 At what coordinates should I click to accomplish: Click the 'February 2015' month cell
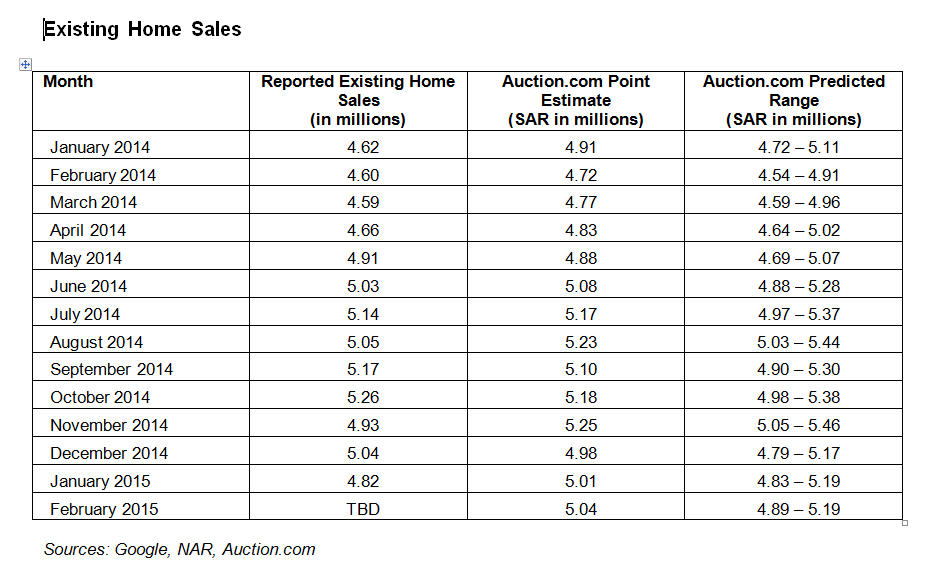point(104,509)
